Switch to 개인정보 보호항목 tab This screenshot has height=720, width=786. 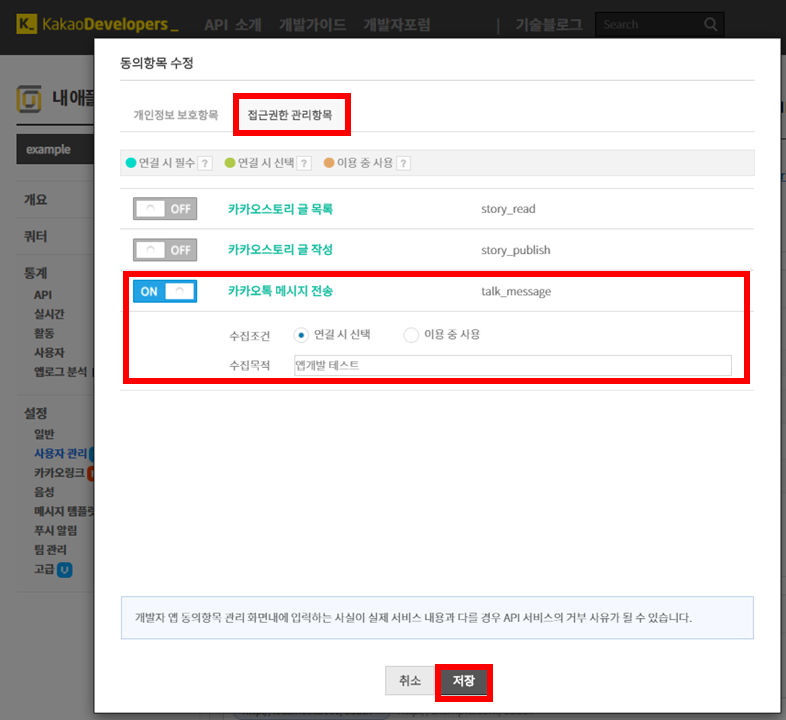click(176, 115)
